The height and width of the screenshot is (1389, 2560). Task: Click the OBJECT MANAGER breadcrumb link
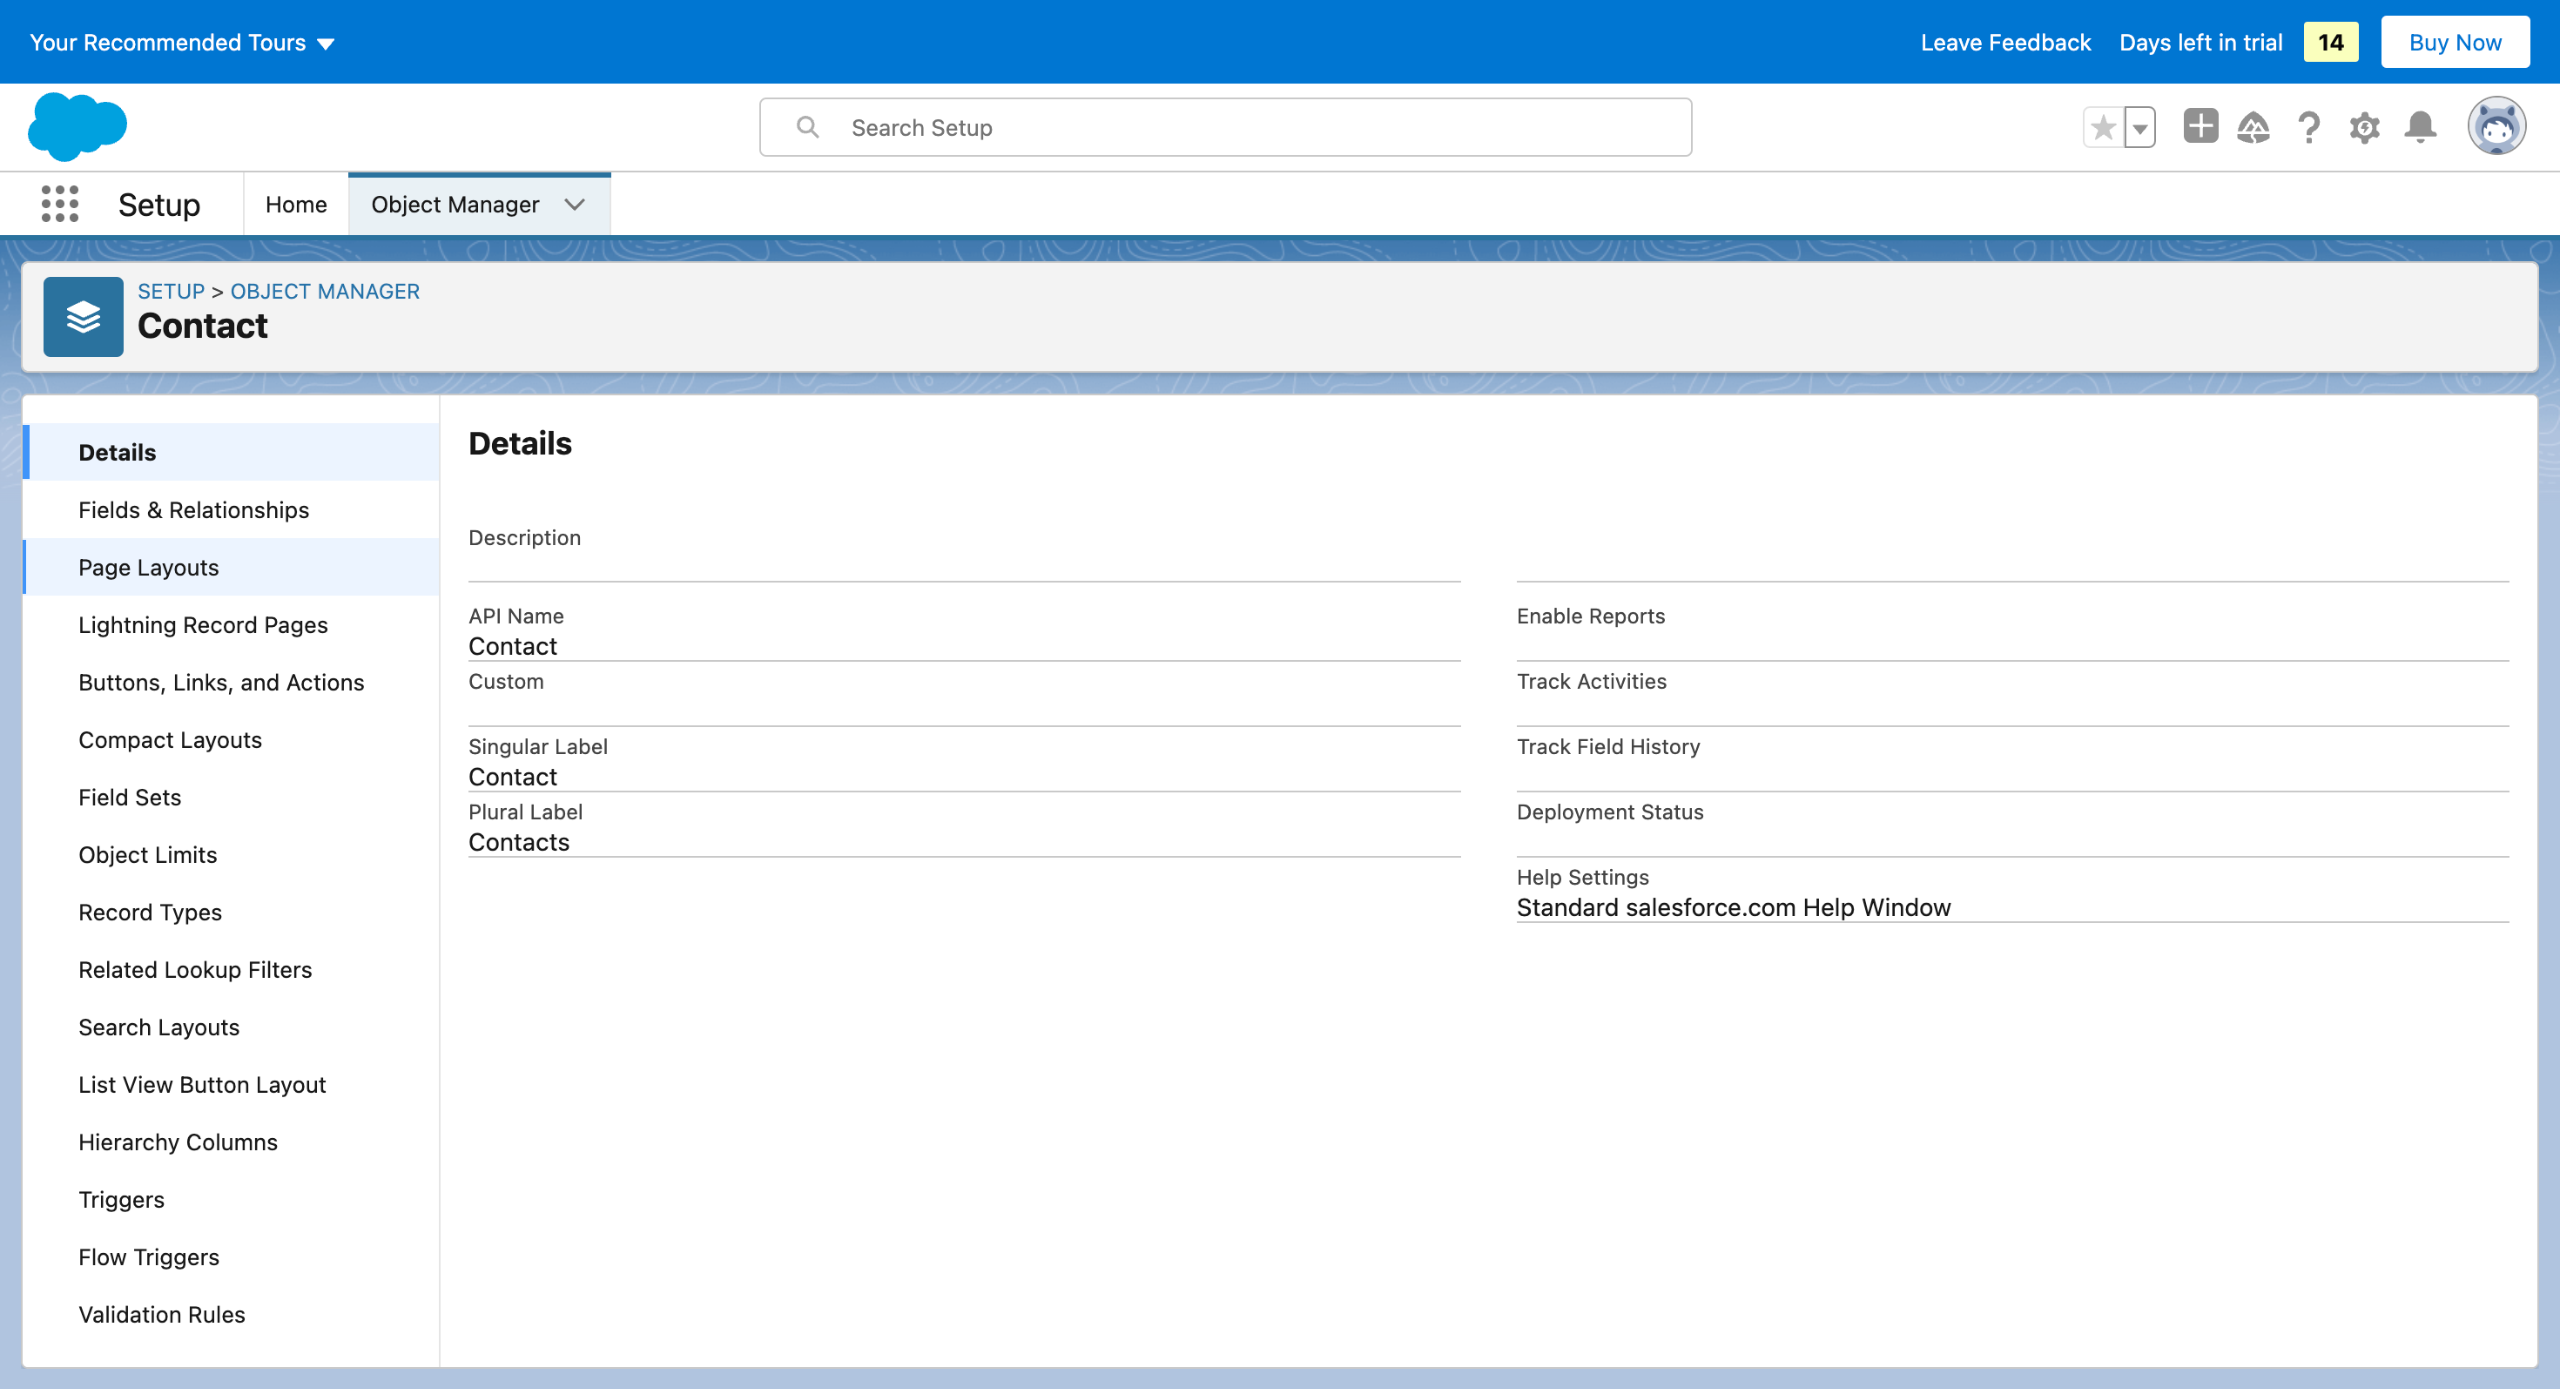click(x=325, y=291)
